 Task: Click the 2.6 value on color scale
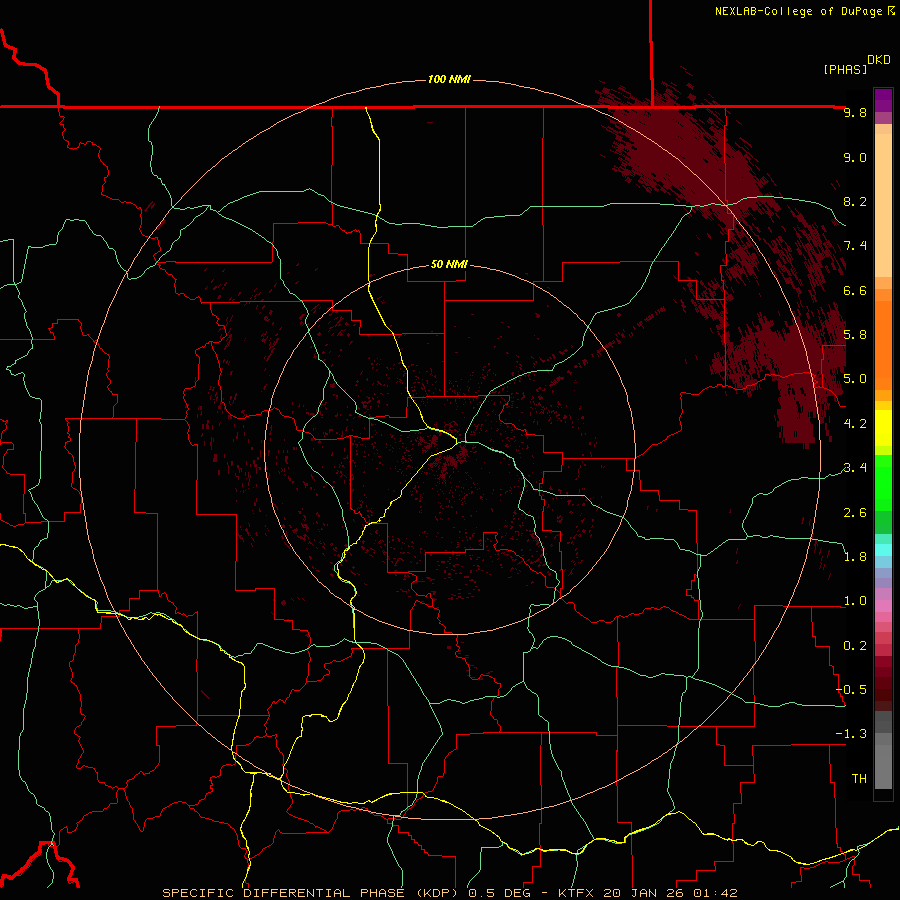855,513
